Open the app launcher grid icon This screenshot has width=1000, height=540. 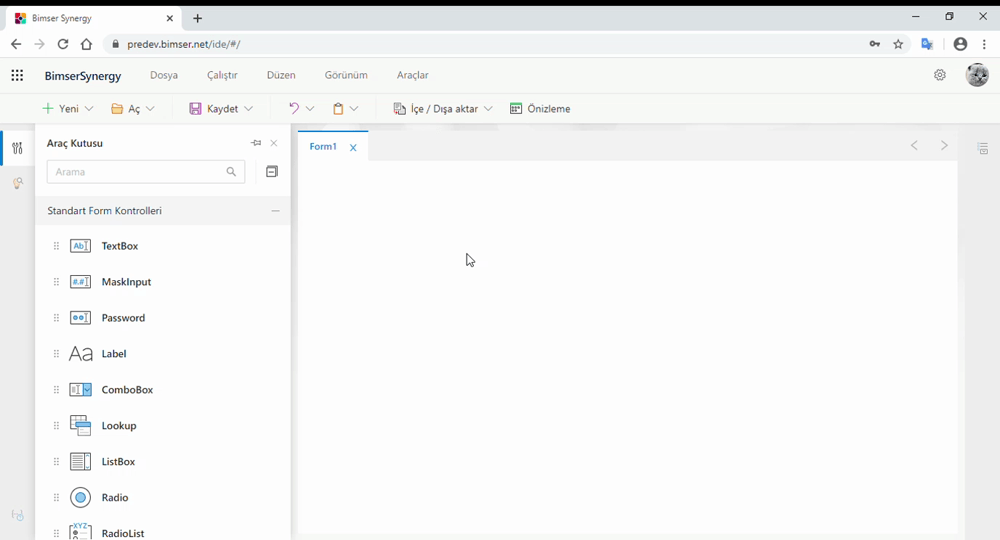coord(17,75)
